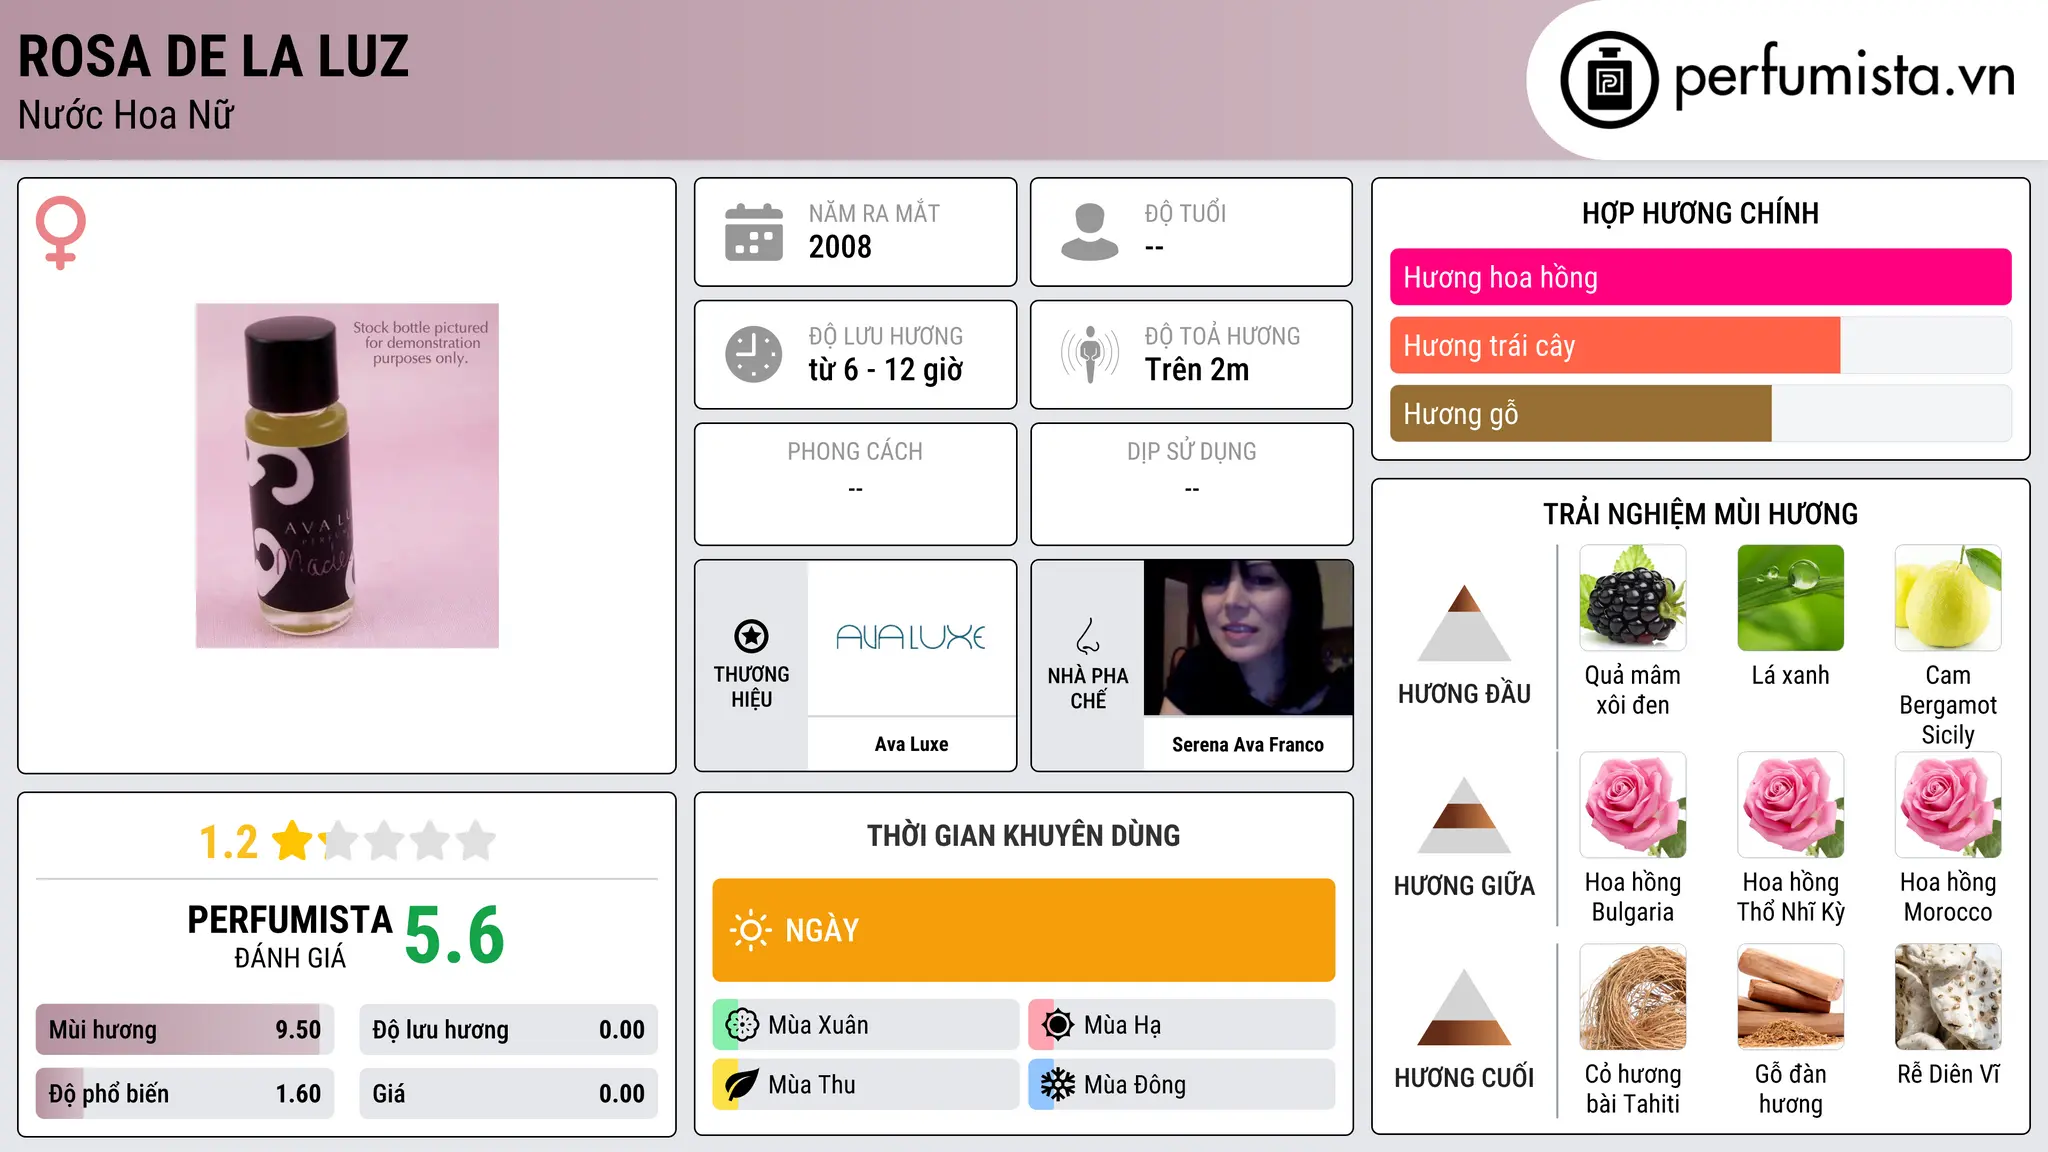Image resolution: width=2048 pixels, height=1152 pixels.
Task: Select the Mùa Thu season bar
Action: coord(866,1085)
